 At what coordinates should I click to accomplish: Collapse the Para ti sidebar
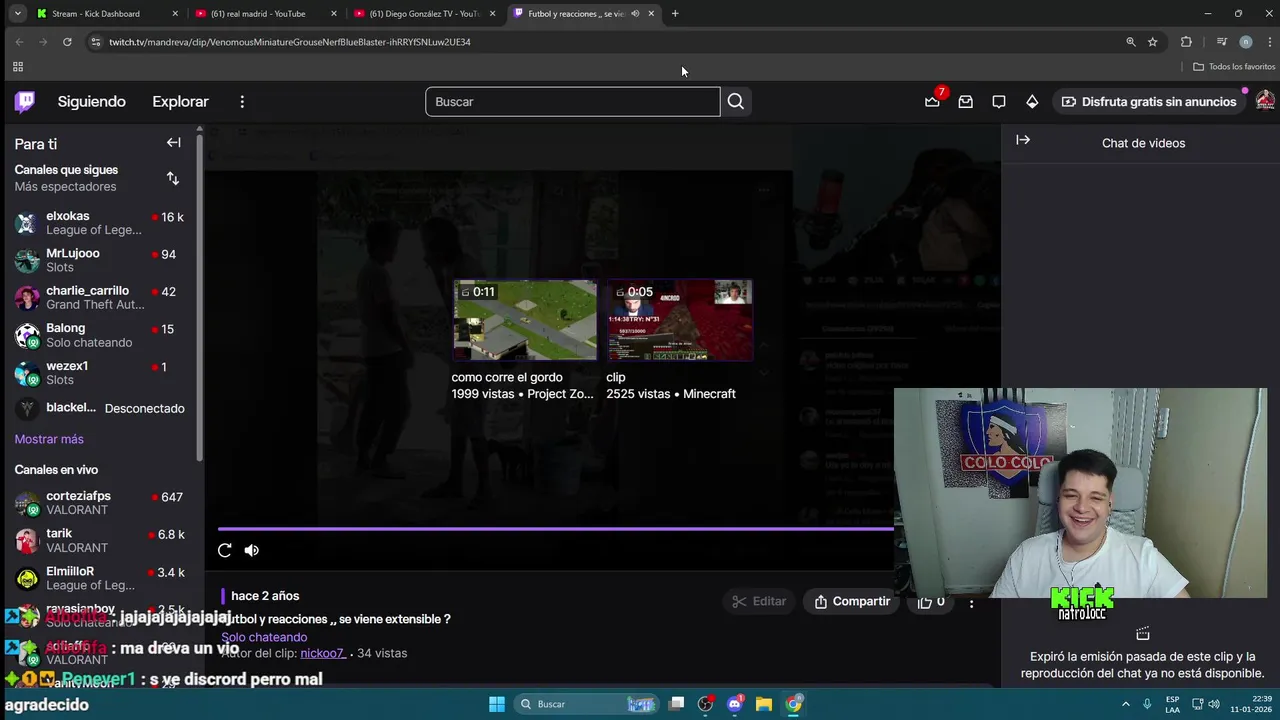173,143
